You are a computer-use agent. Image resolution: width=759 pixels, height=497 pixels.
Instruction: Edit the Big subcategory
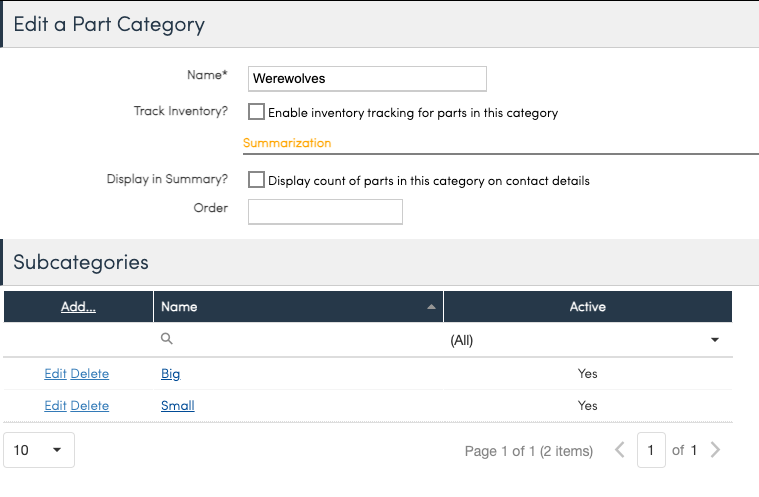click(x=55, y=374)
